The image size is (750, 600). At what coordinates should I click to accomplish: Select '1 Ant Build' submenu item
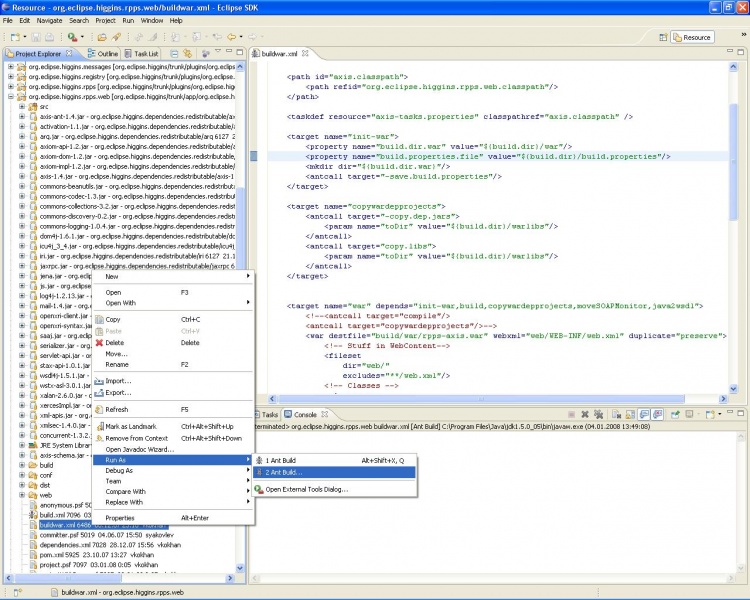tap(334, 460)
